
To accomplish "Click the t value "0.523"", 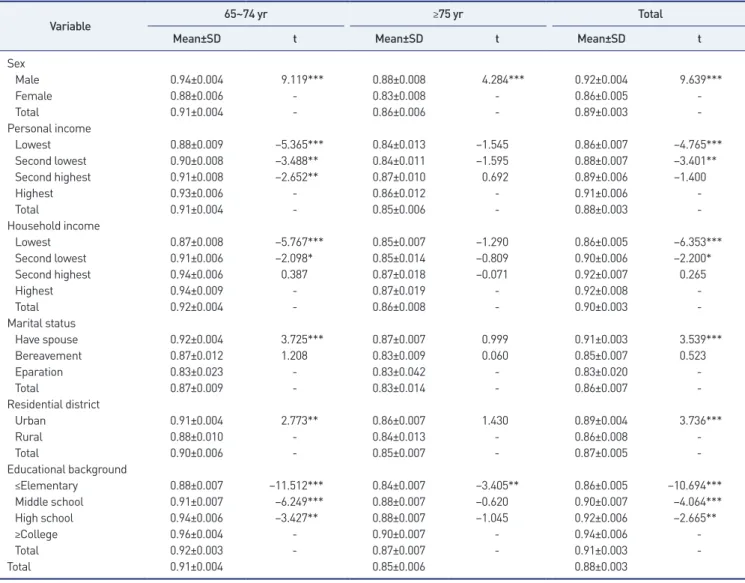I will (x=693, y=355).
